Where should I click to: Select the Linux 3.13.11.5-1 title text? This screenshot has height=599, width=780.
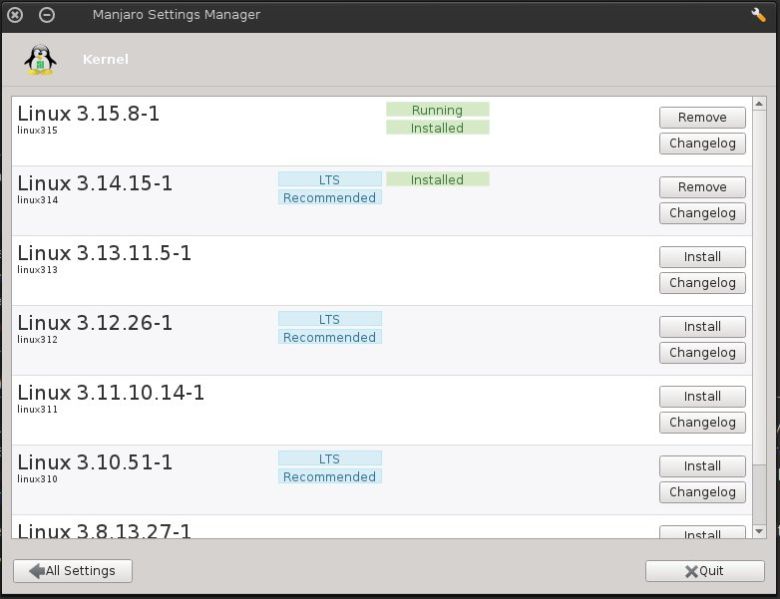pyautogui.click(x=104, y=253)
